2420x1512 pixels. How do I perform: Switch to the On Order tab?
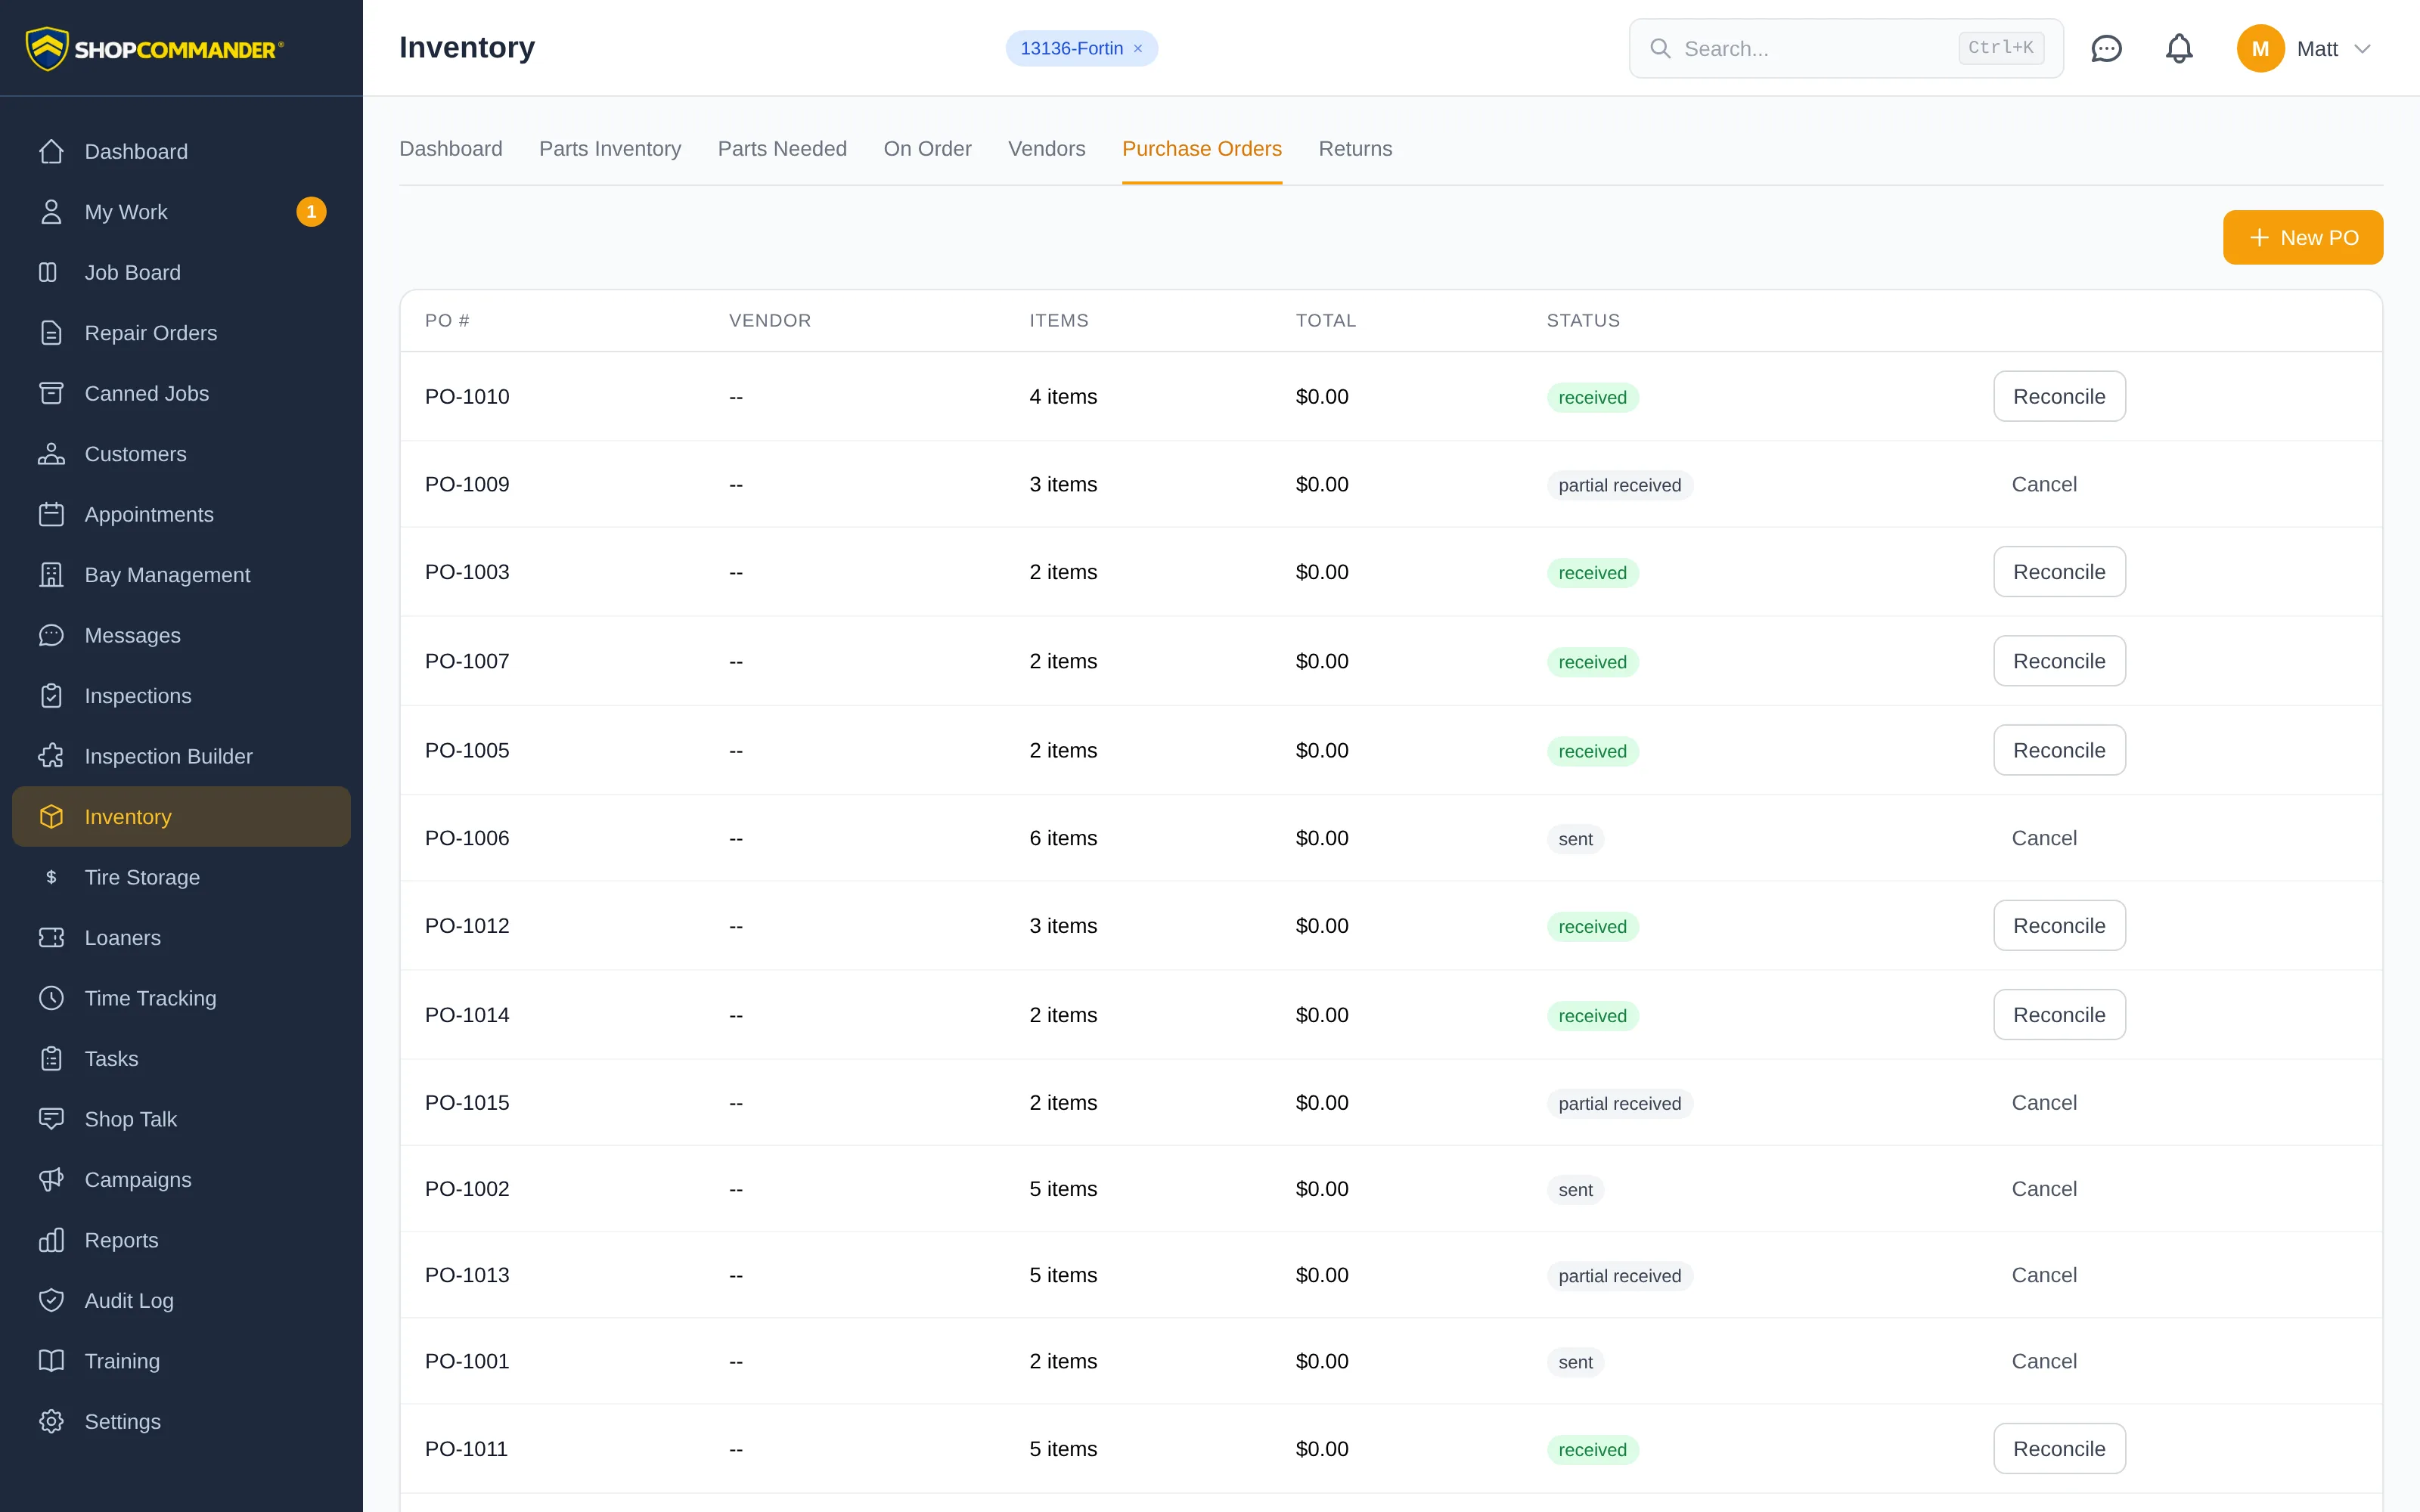(x=927, y=149)
